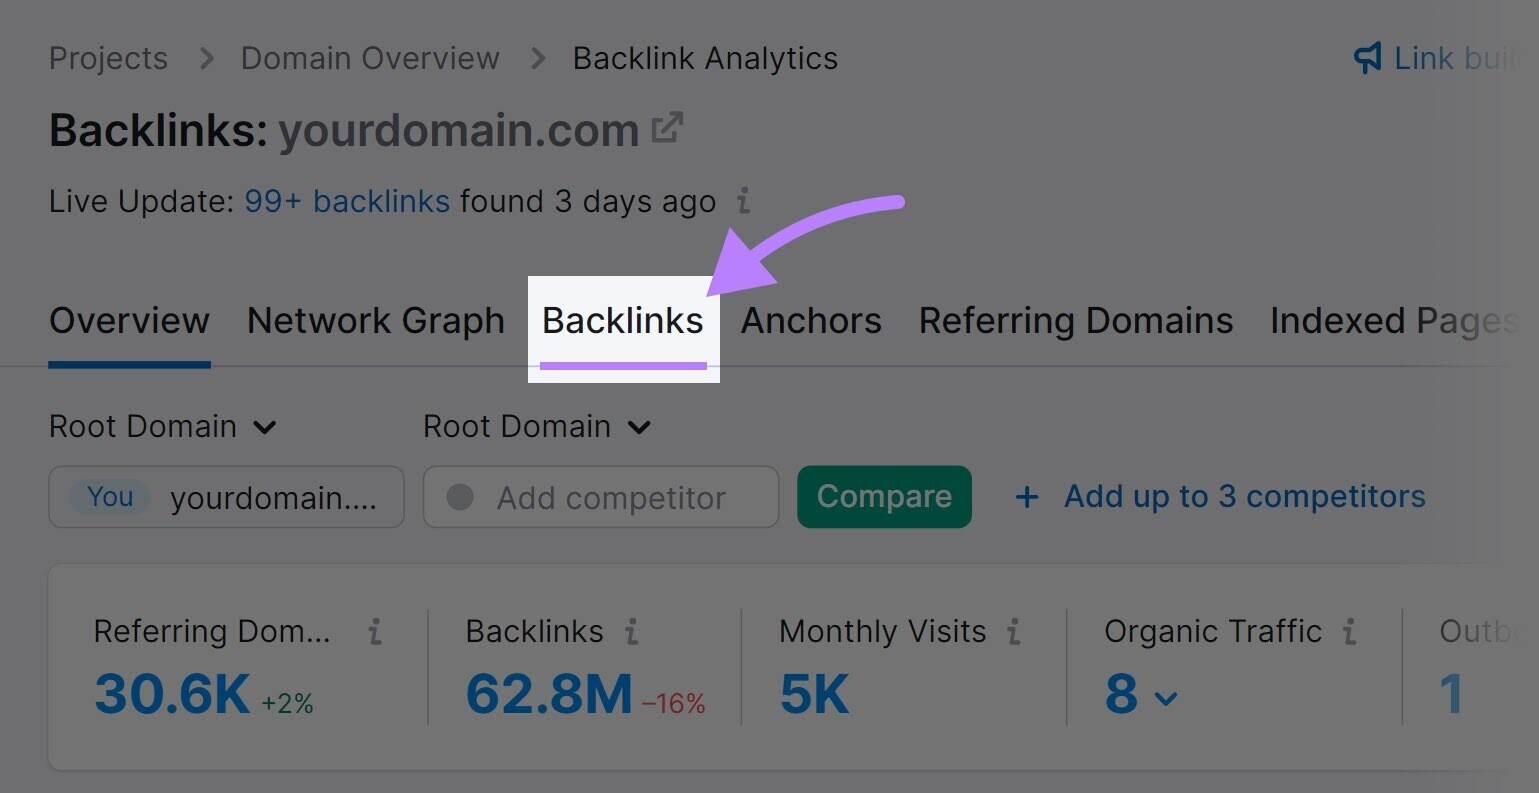1539x793 pixels.
Task: Expand Organic Traffic value chevron
Action: point(1166,698)
